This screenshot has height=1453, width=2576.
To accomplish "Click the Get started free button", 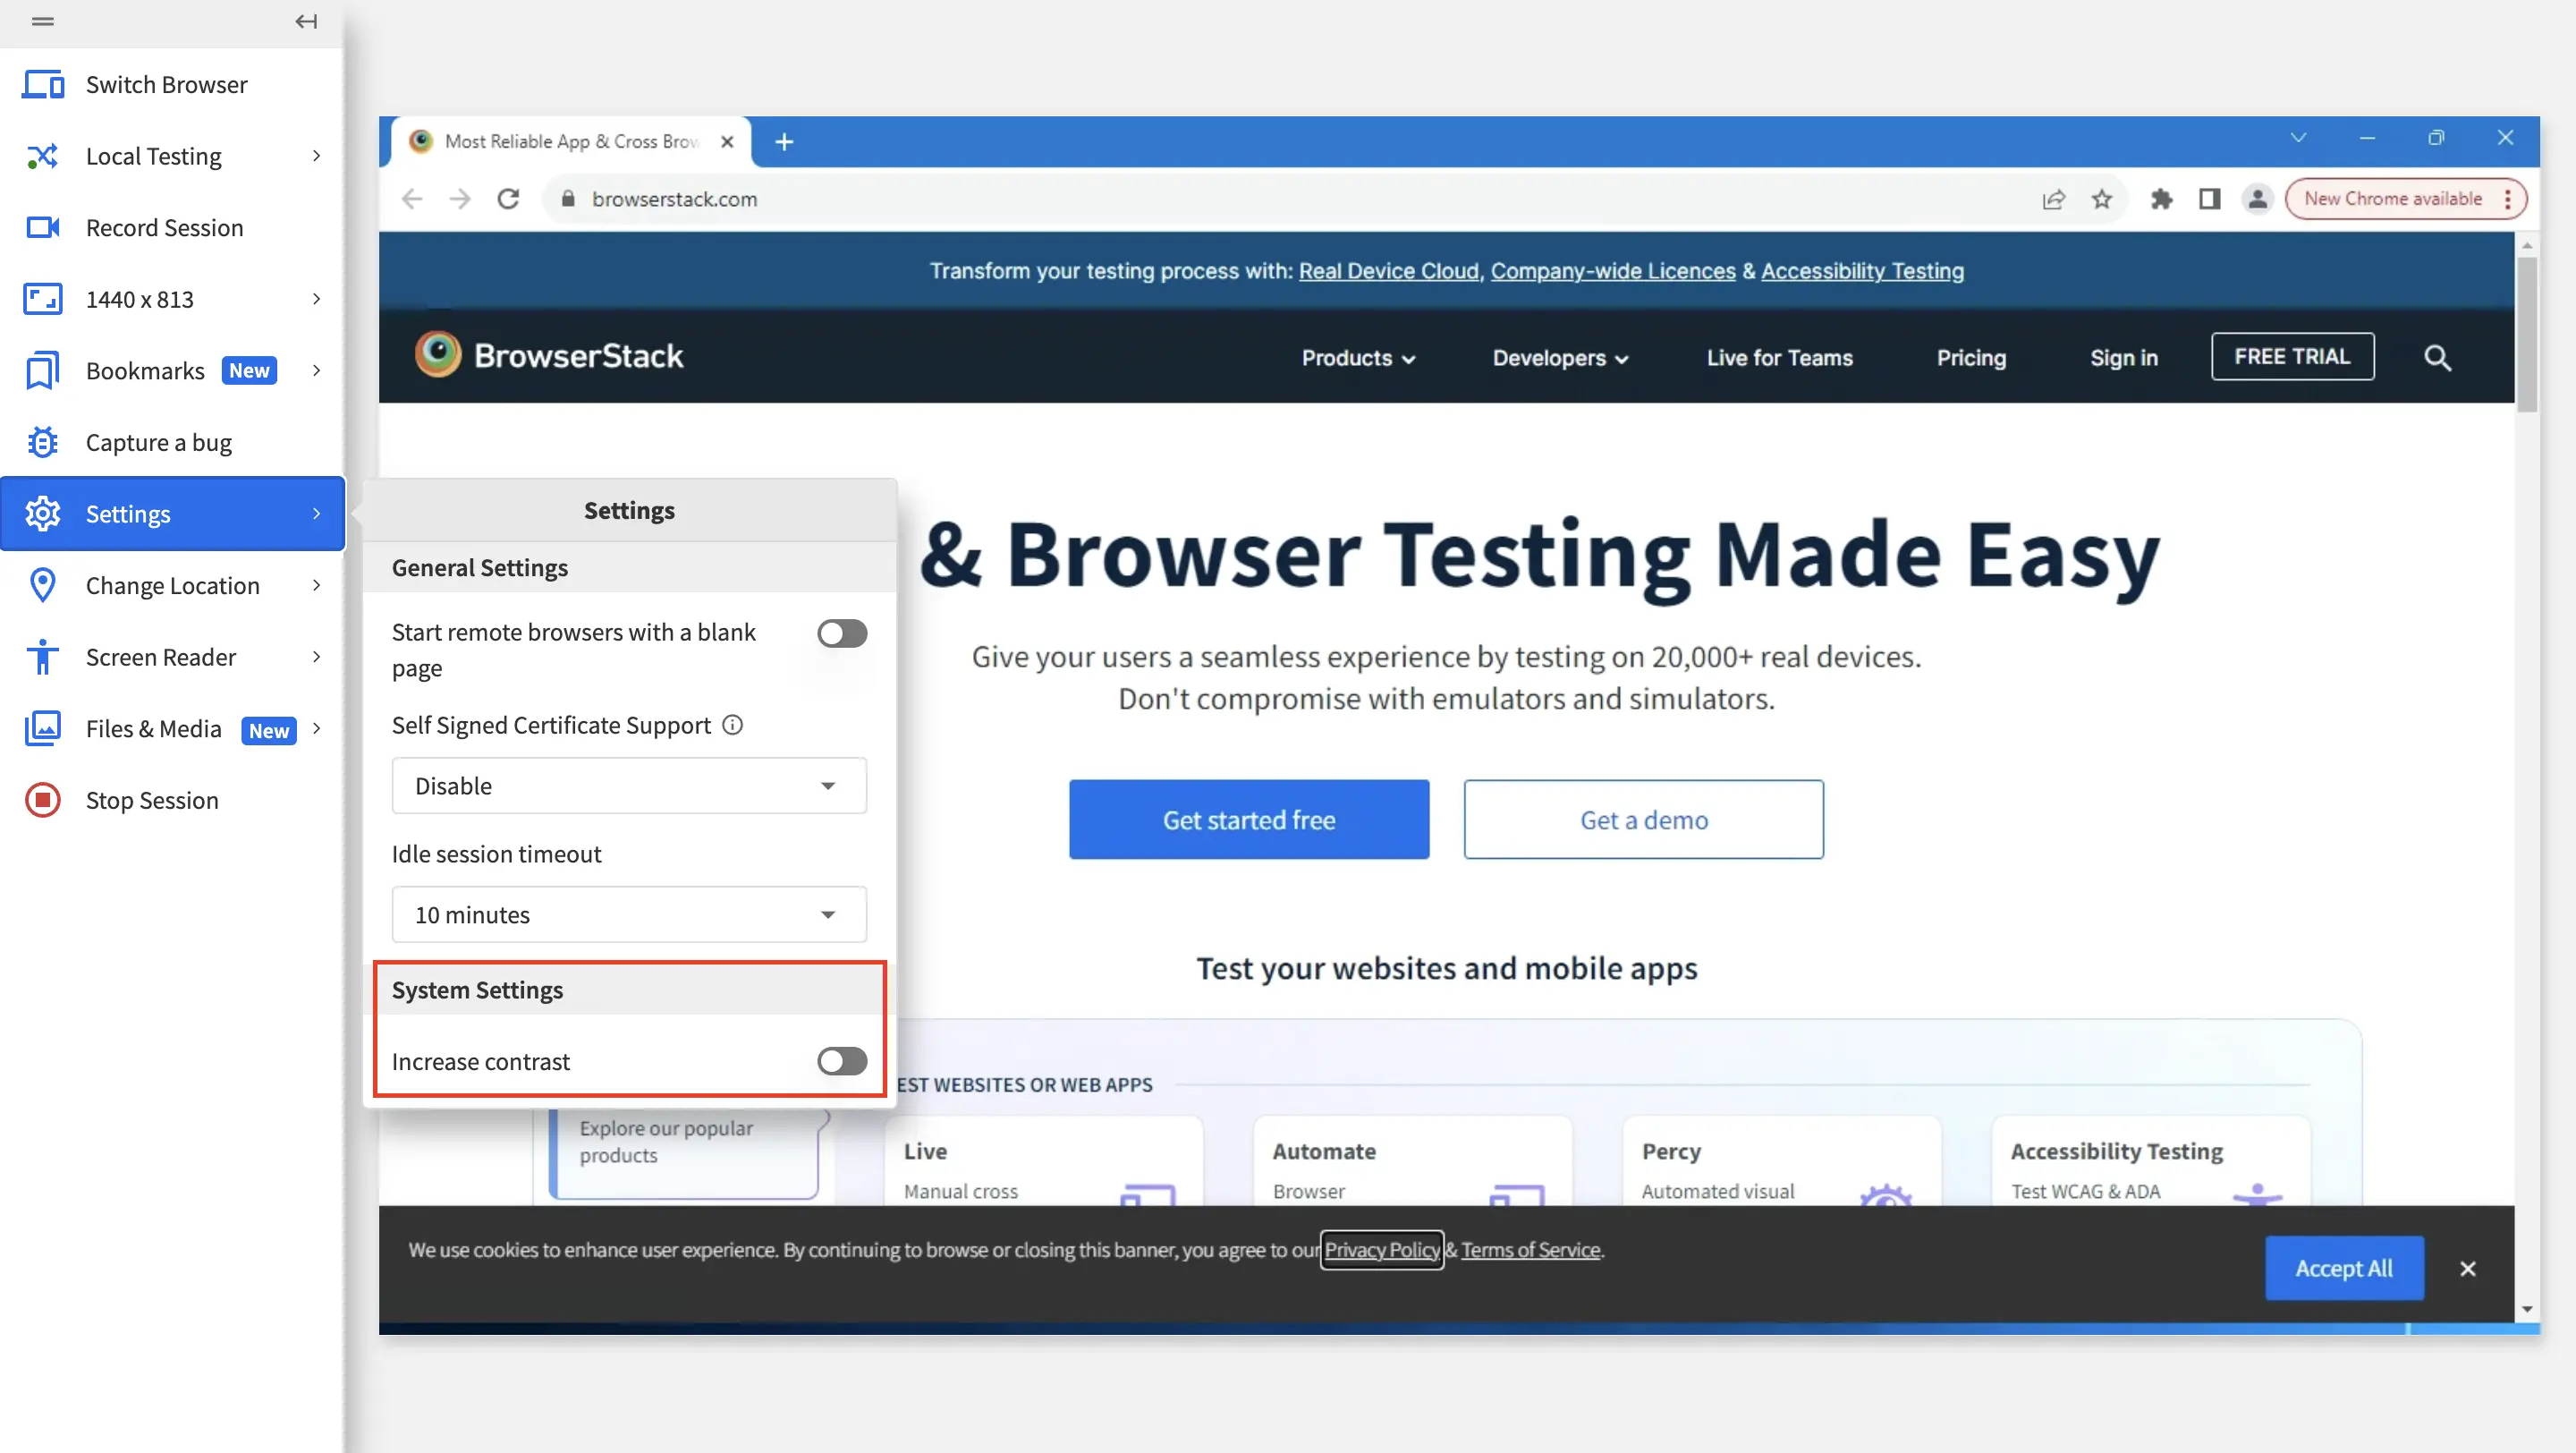I will pyautogui.click(x=1248, y=819).
